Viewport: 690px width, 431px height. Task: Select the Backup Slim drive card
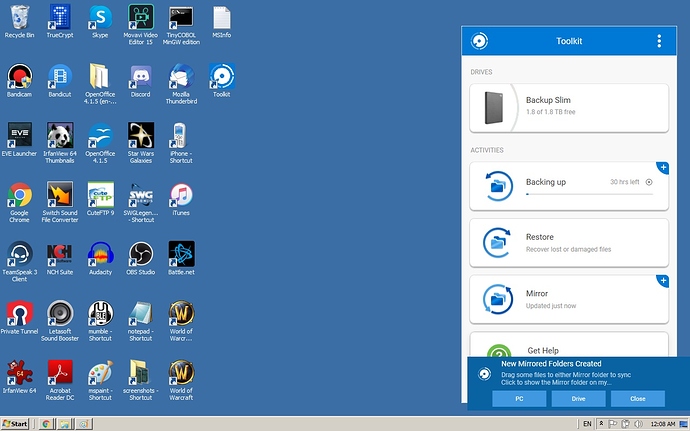(569, 108)
